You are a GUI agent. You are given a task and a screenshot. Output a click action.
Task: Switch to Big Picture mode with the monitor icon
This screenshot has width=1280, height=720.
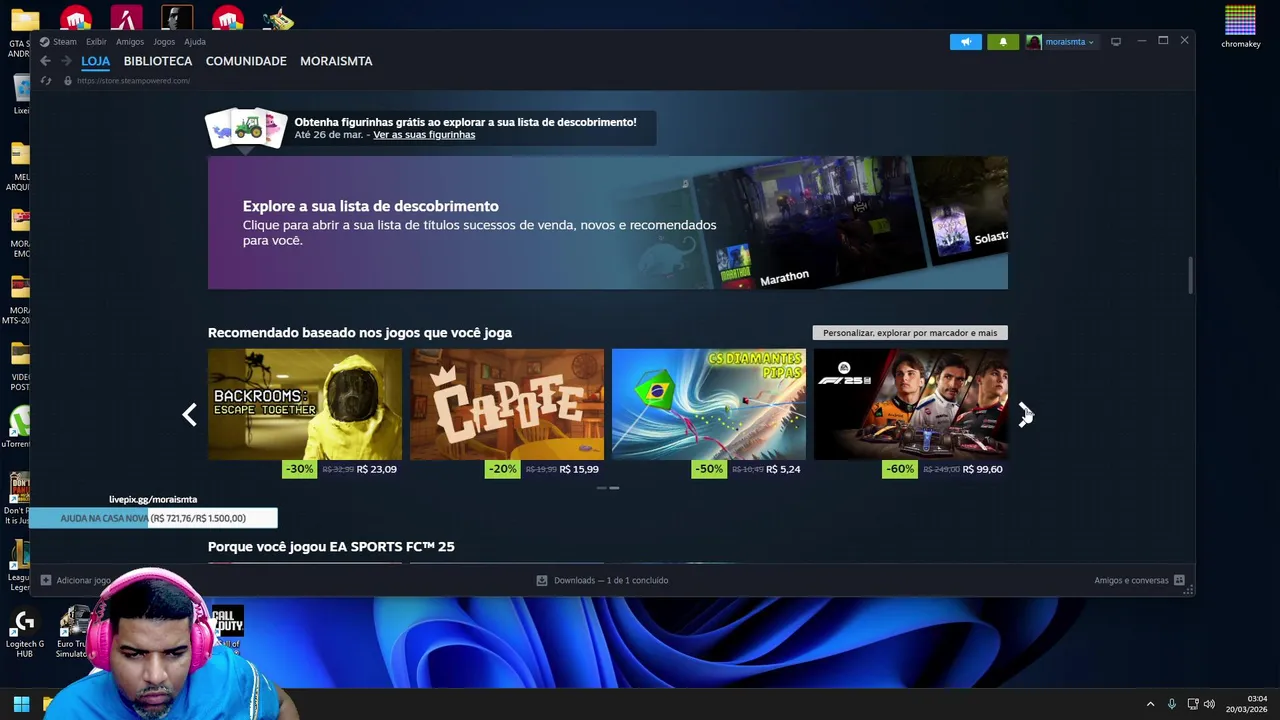pos(1116,42)
